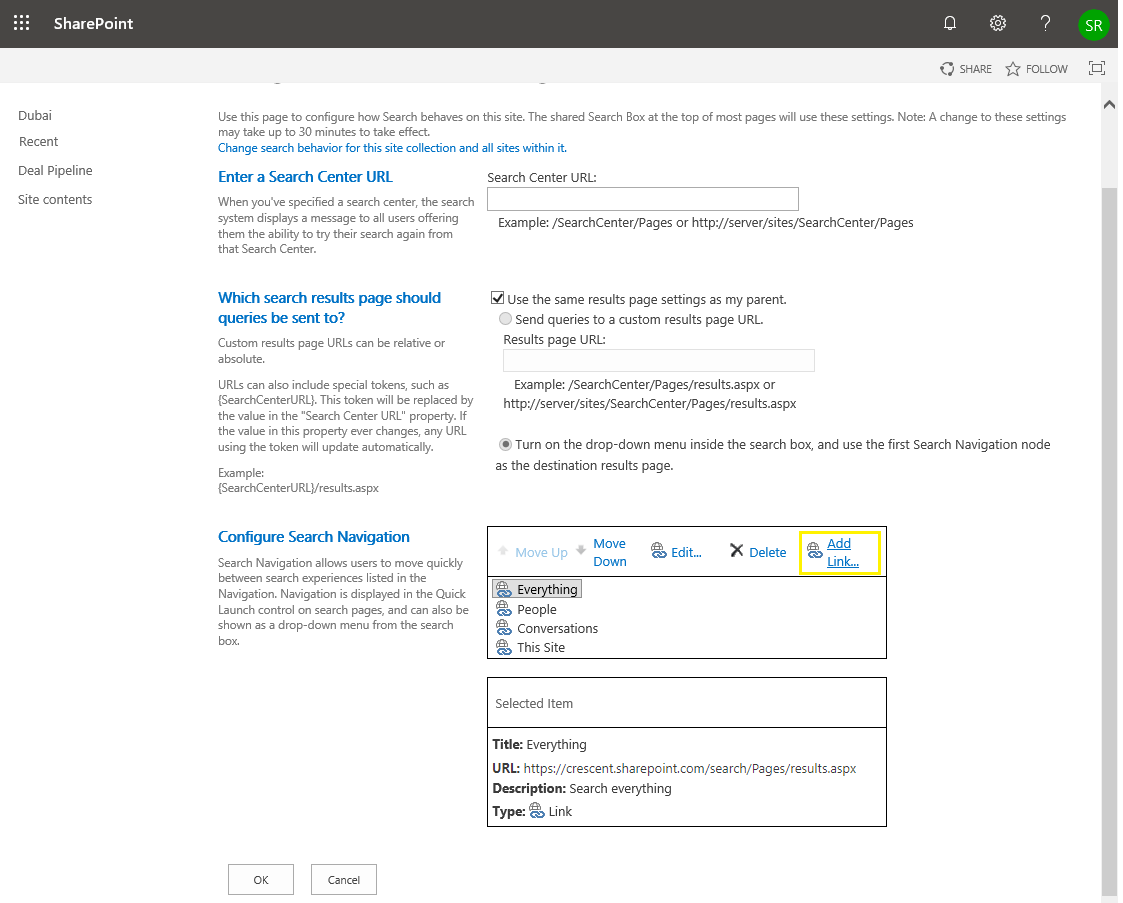
Task: Click the Search Center URL input field
Action: coord(642,198)
